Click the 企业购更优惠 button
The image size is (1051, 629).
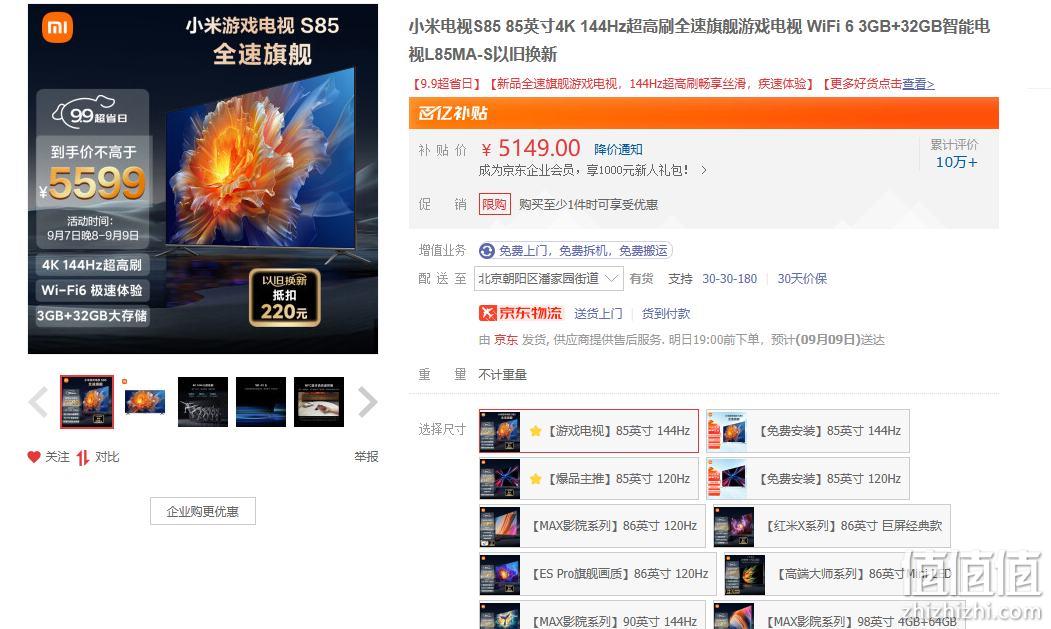(202, 512)
